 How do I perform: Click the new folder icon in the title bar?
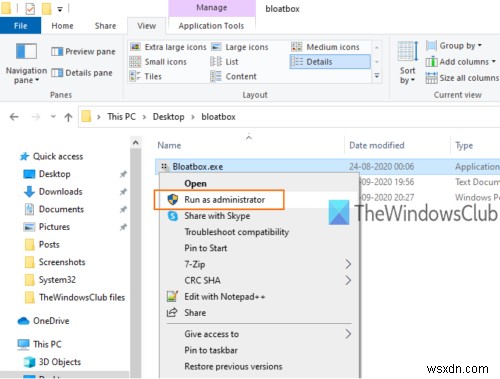[x=46, y=9]
